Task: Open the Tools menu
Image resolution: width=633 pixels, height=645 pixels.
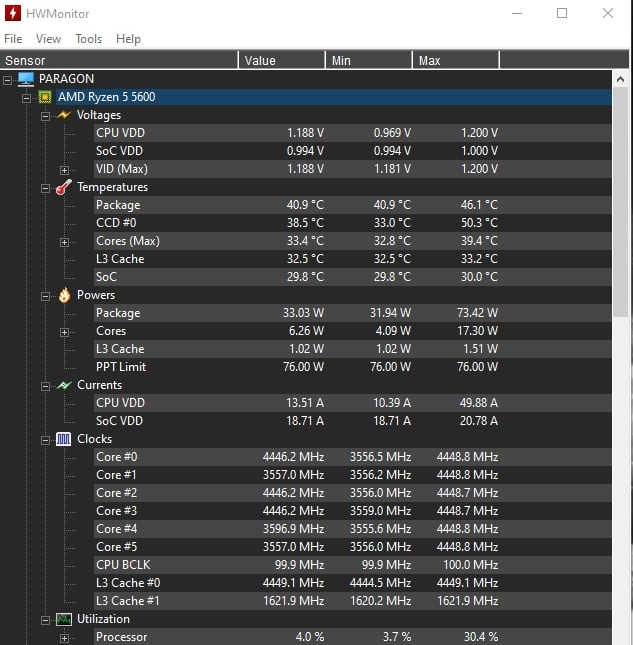Action: pos(88,39)
